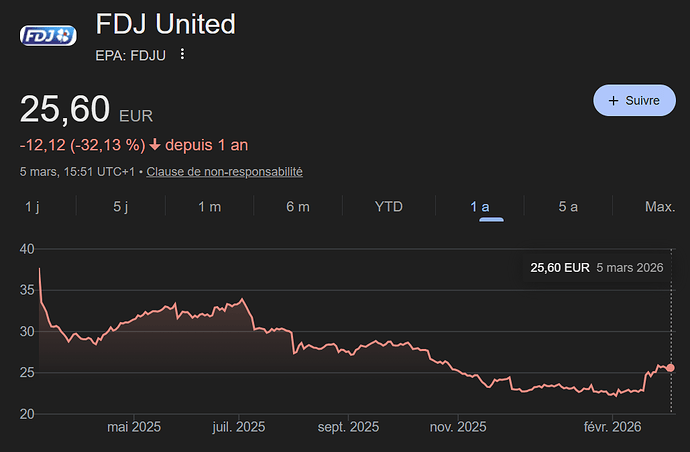Select the 5 j range tab
The image size is (690, 452).
point(121,207)
